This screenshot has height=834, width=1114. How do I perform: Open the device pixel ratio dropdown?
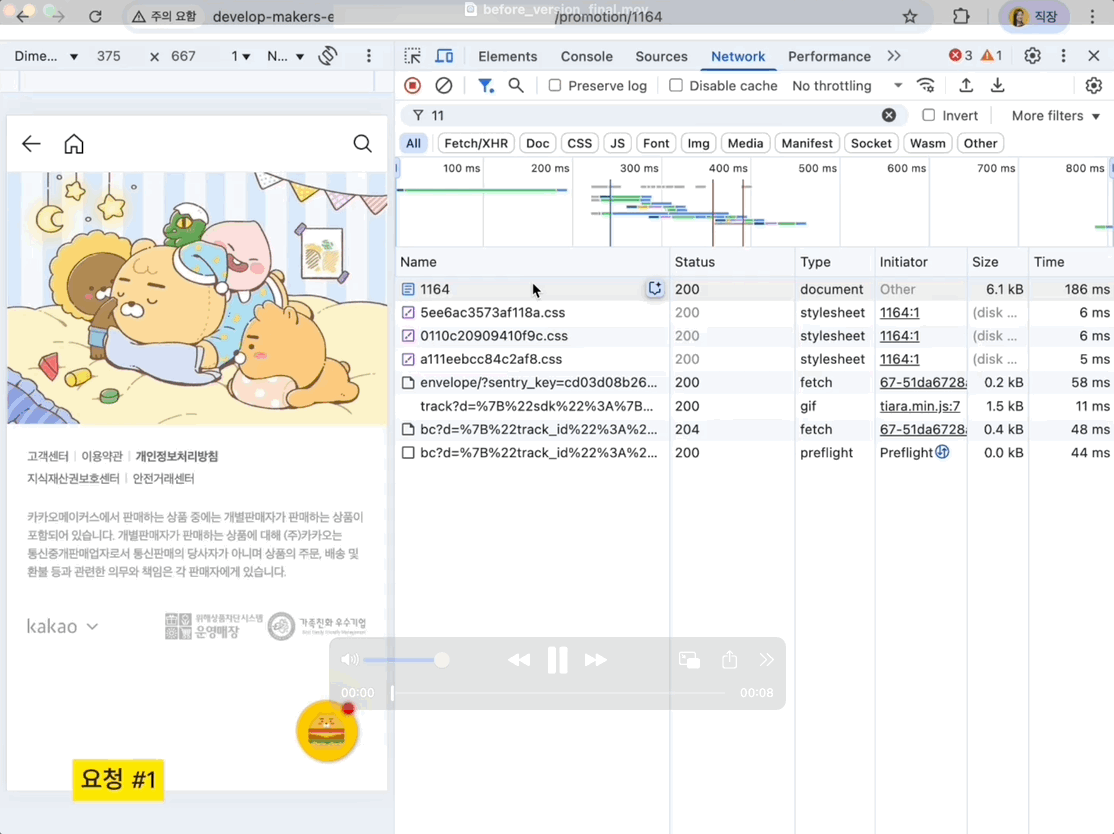click(241, 56)
